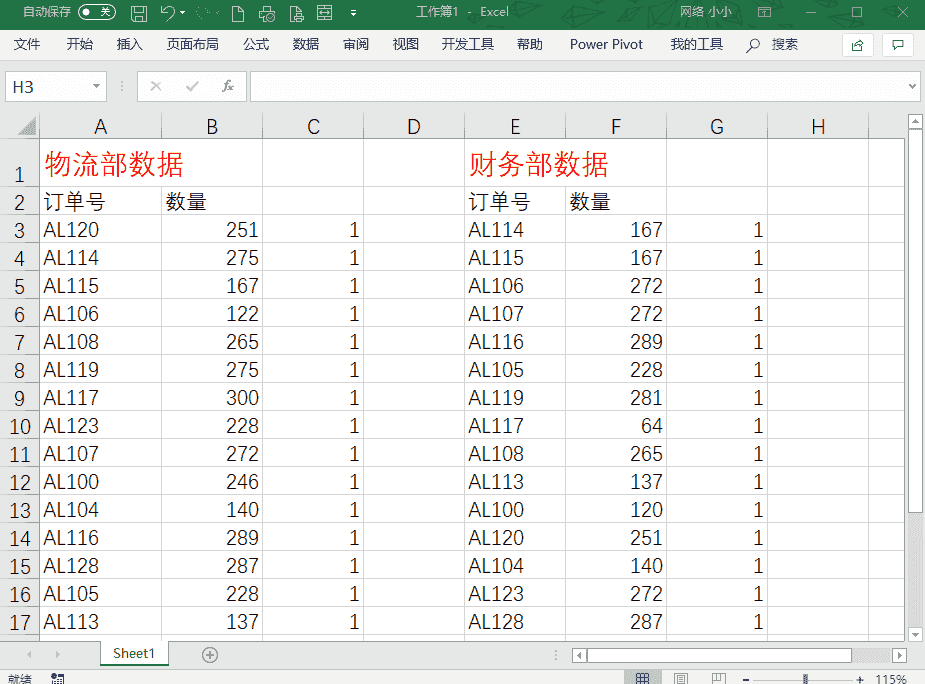Click the table-layout icon in quick access toolbar

324,13
